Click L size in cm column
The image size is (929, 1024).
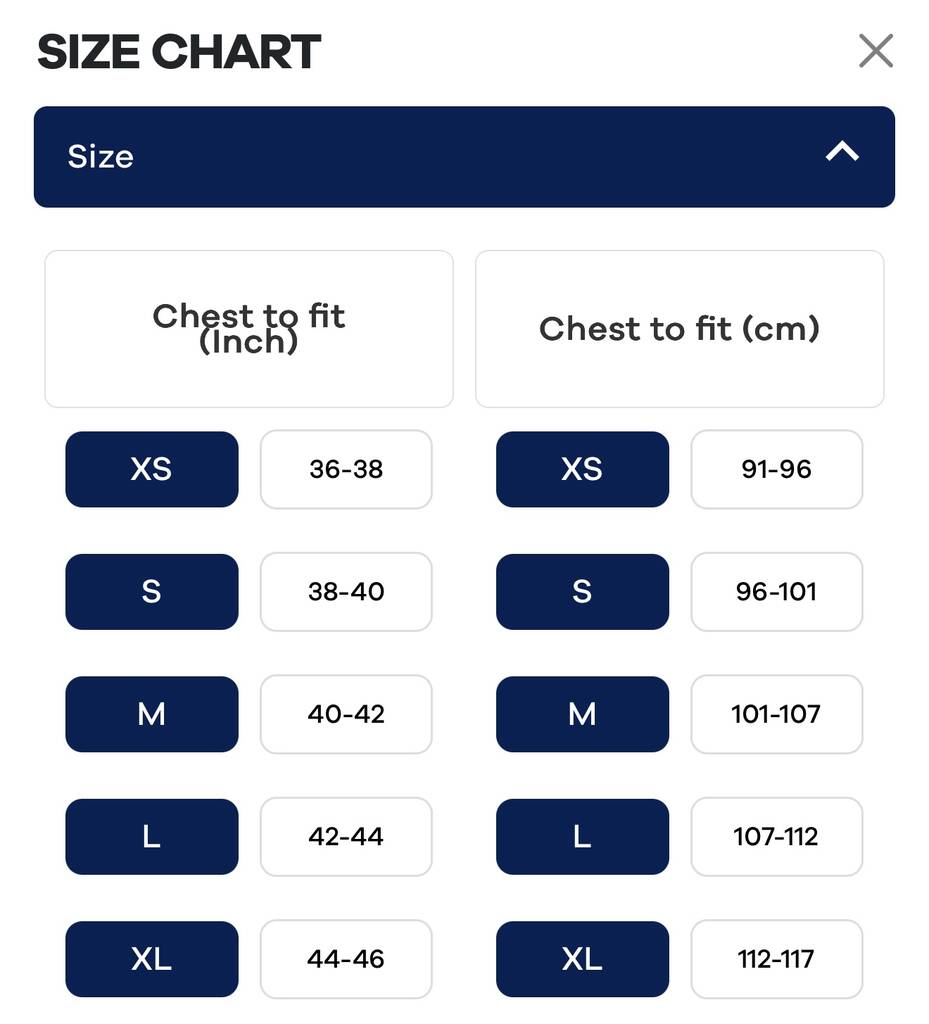tap(582, 836)
